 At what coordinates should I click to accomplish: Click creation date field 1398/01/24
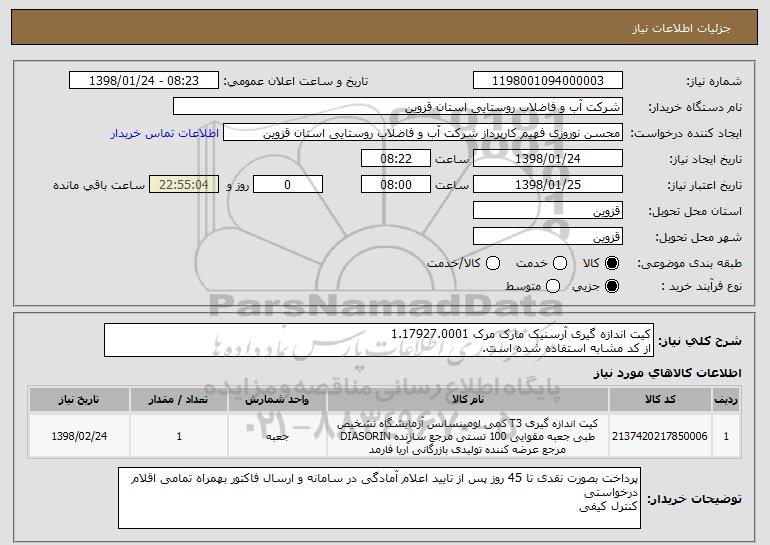click(x=548, y=159)
